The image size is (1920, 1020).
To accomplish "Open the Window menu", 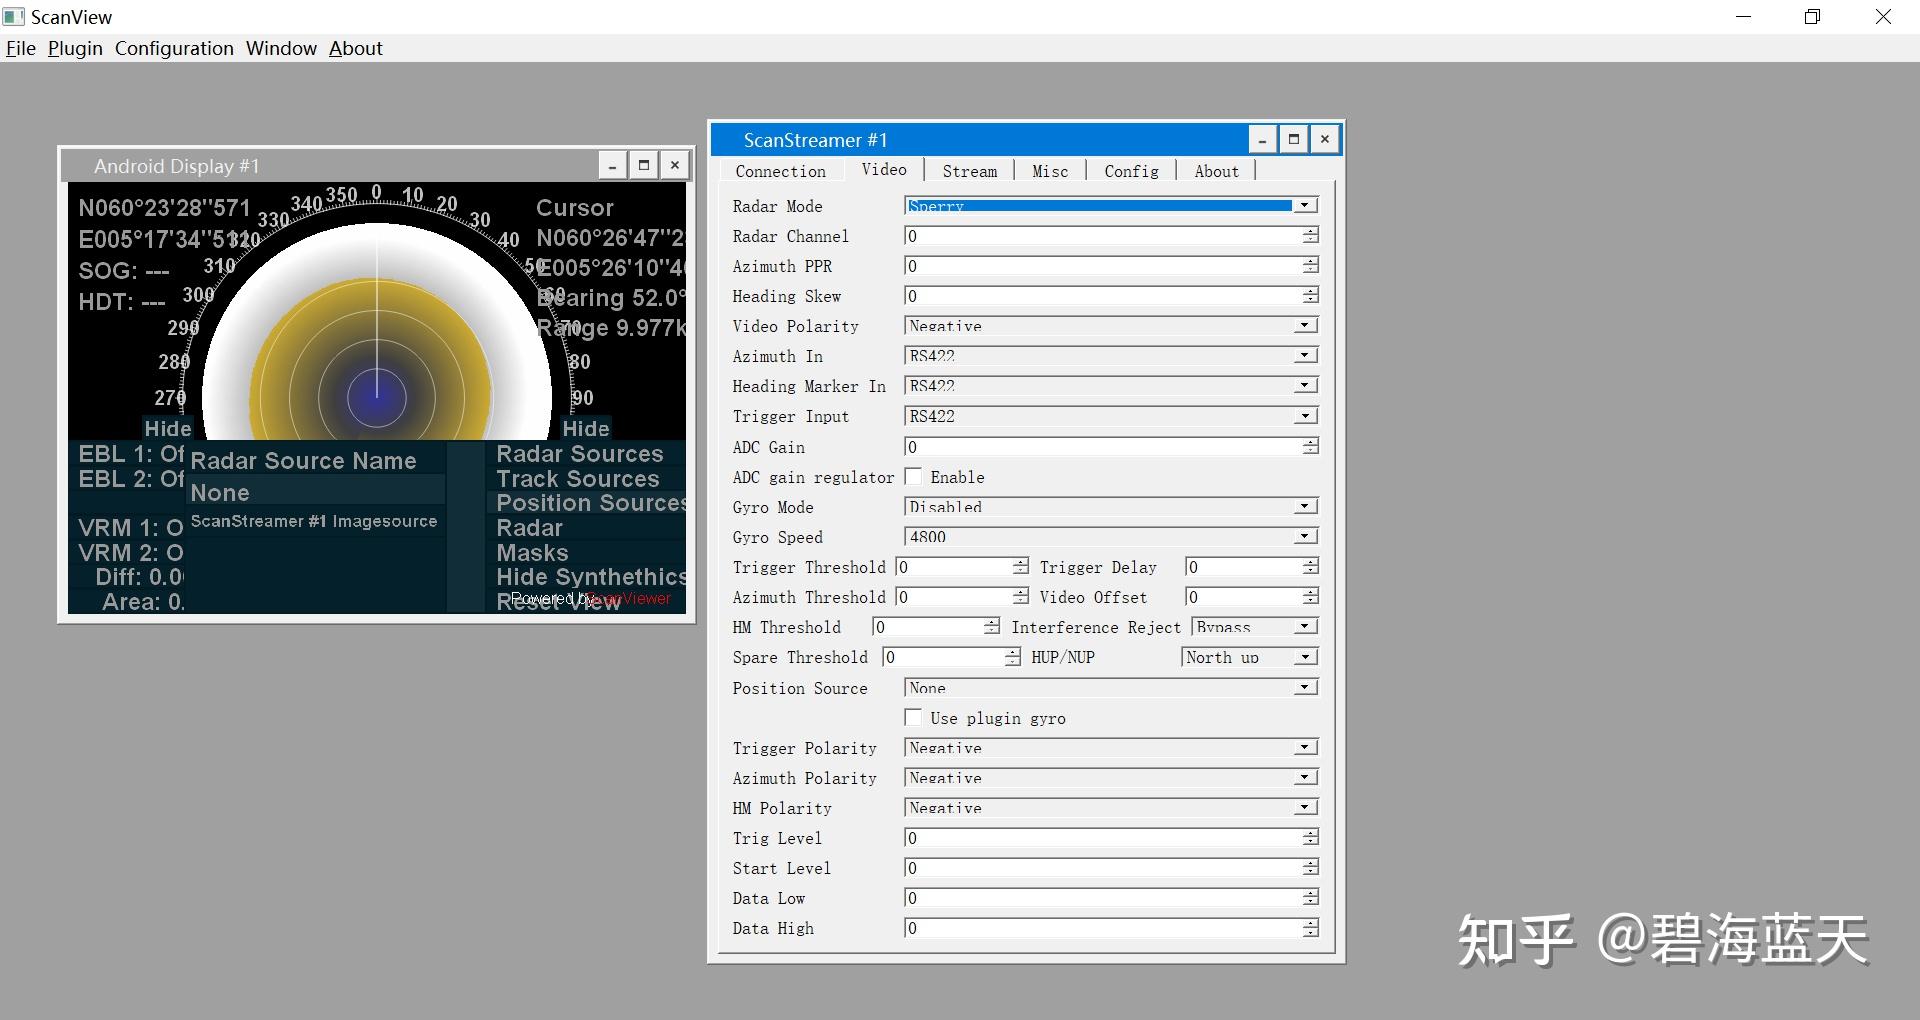I will [281, 48].
